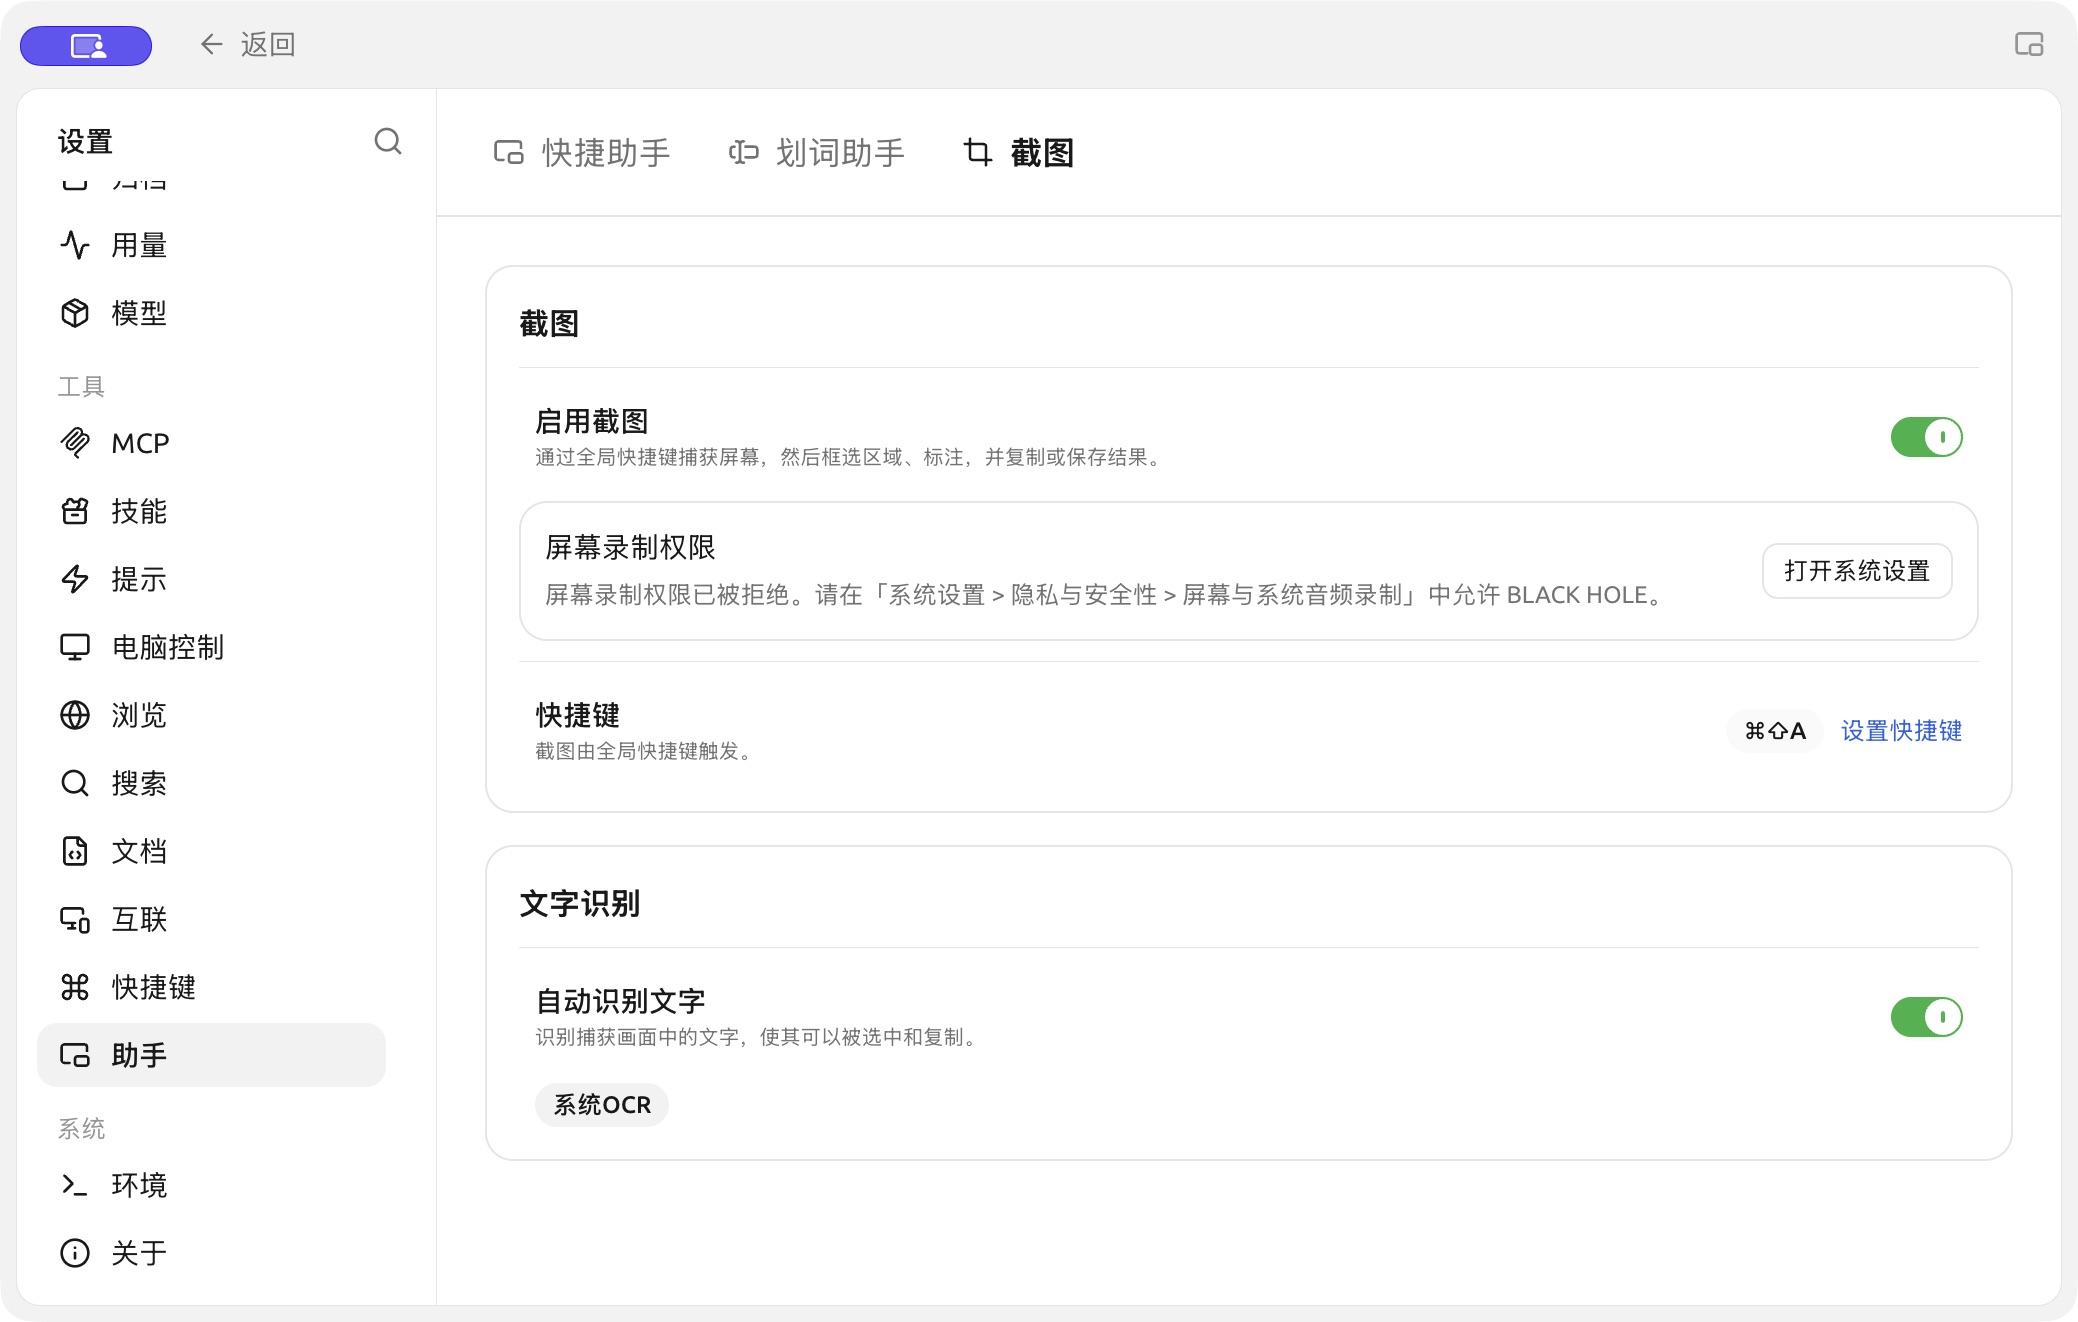Click the 搜索 magnifier icon in sidebar

coord(75,783)
